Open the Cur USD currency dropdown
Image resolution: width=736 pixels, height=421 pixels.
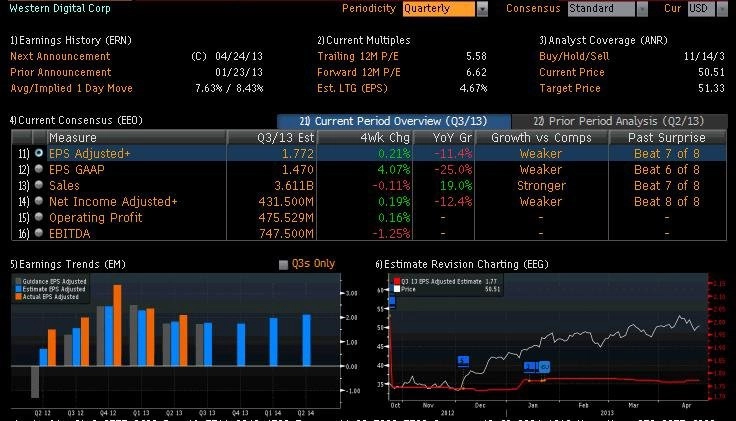(701, 9)
